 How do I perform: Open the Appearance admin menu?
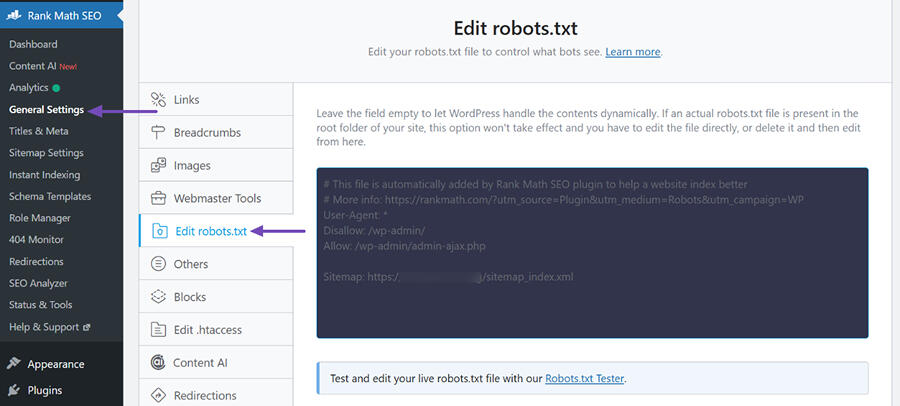[x=55, y=364]
